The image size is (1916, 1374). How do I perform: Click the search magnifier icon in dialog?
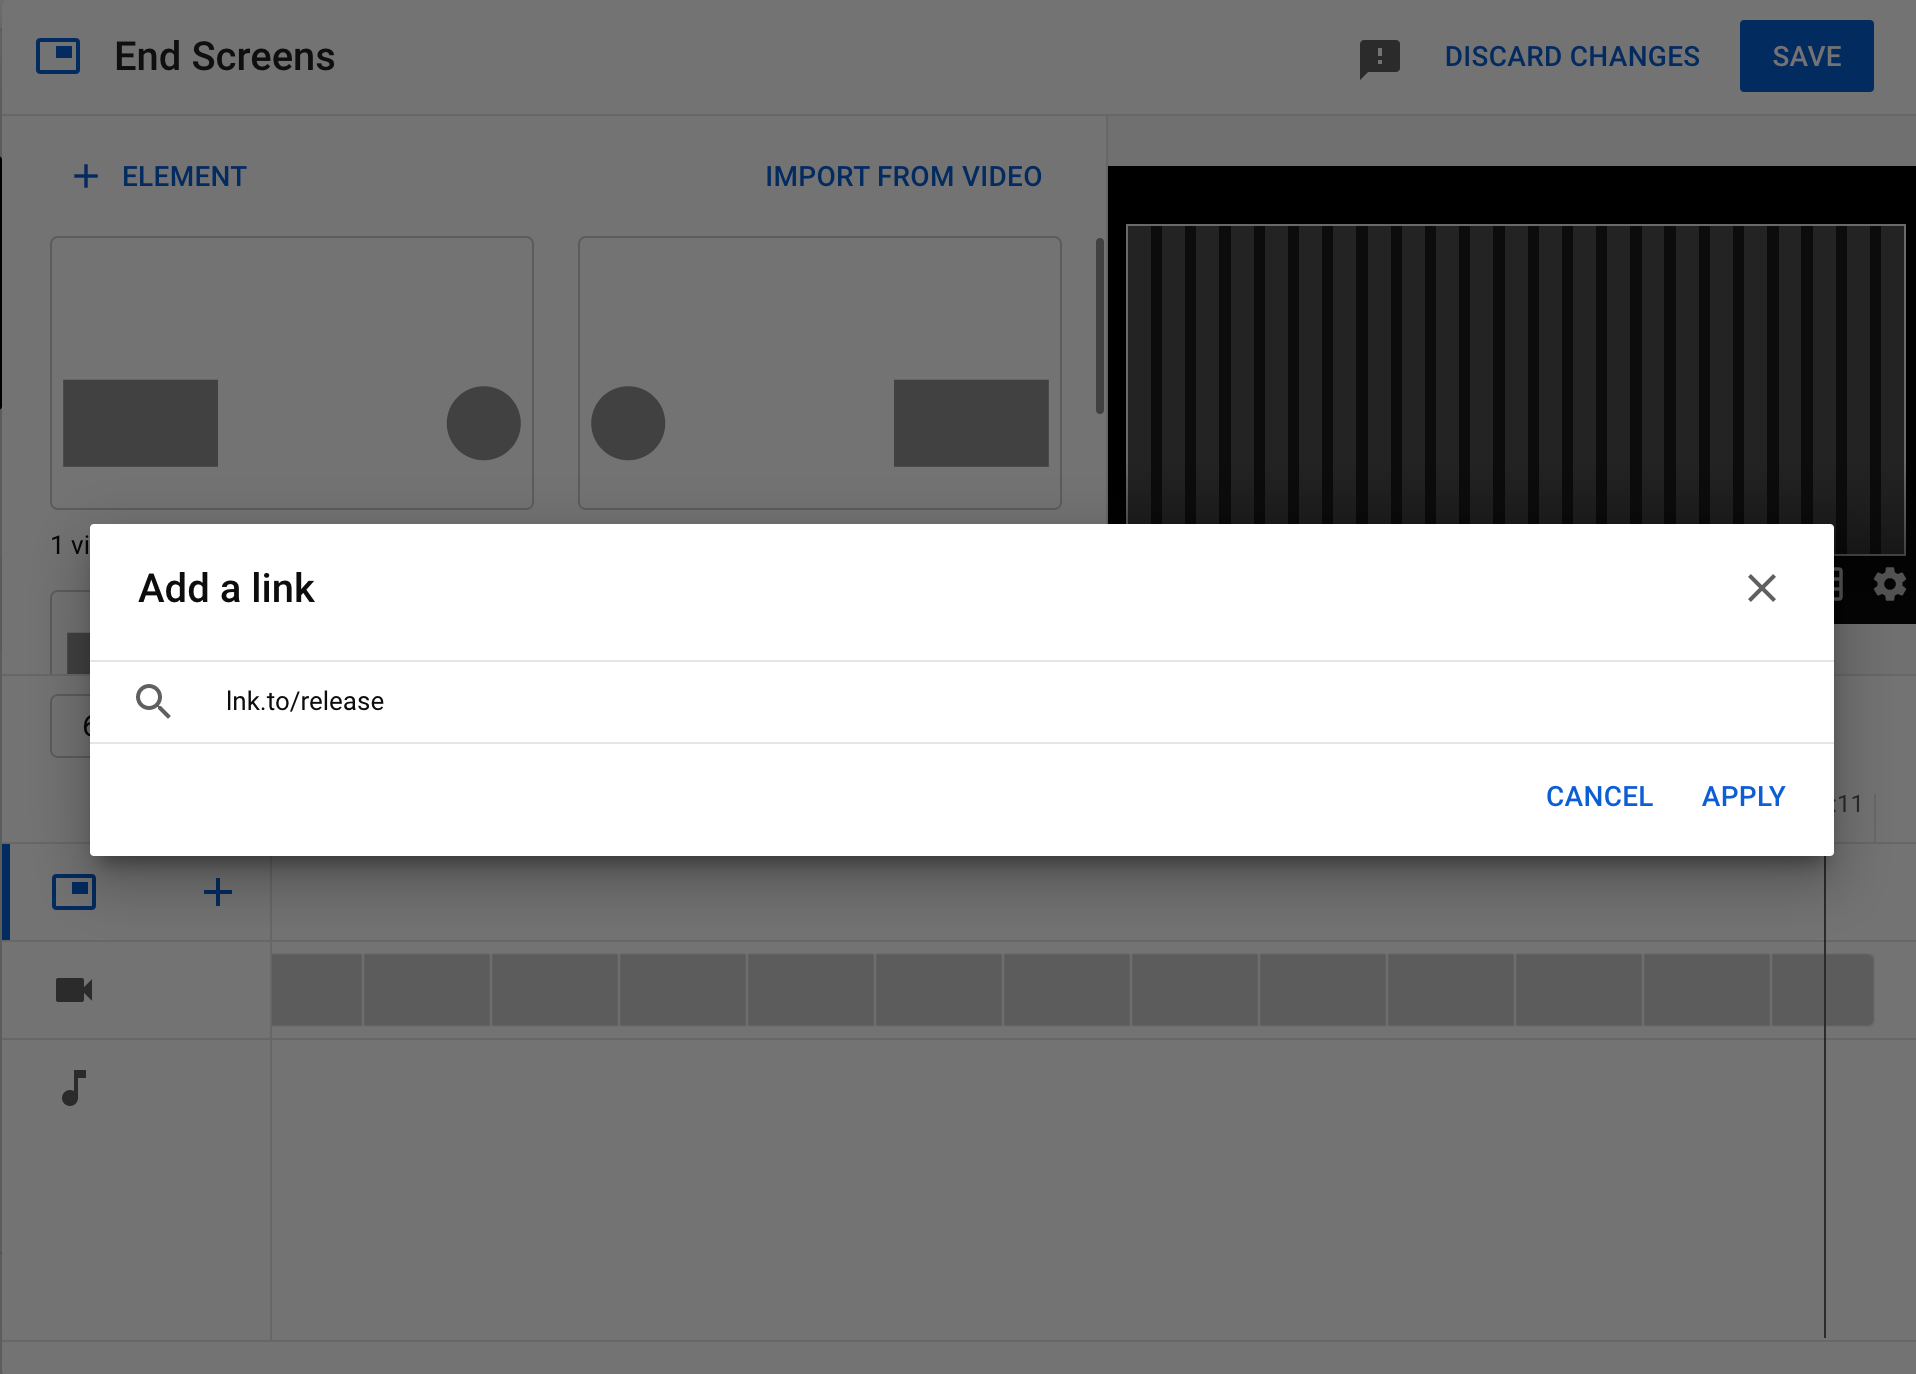click(x=153, y=701)
